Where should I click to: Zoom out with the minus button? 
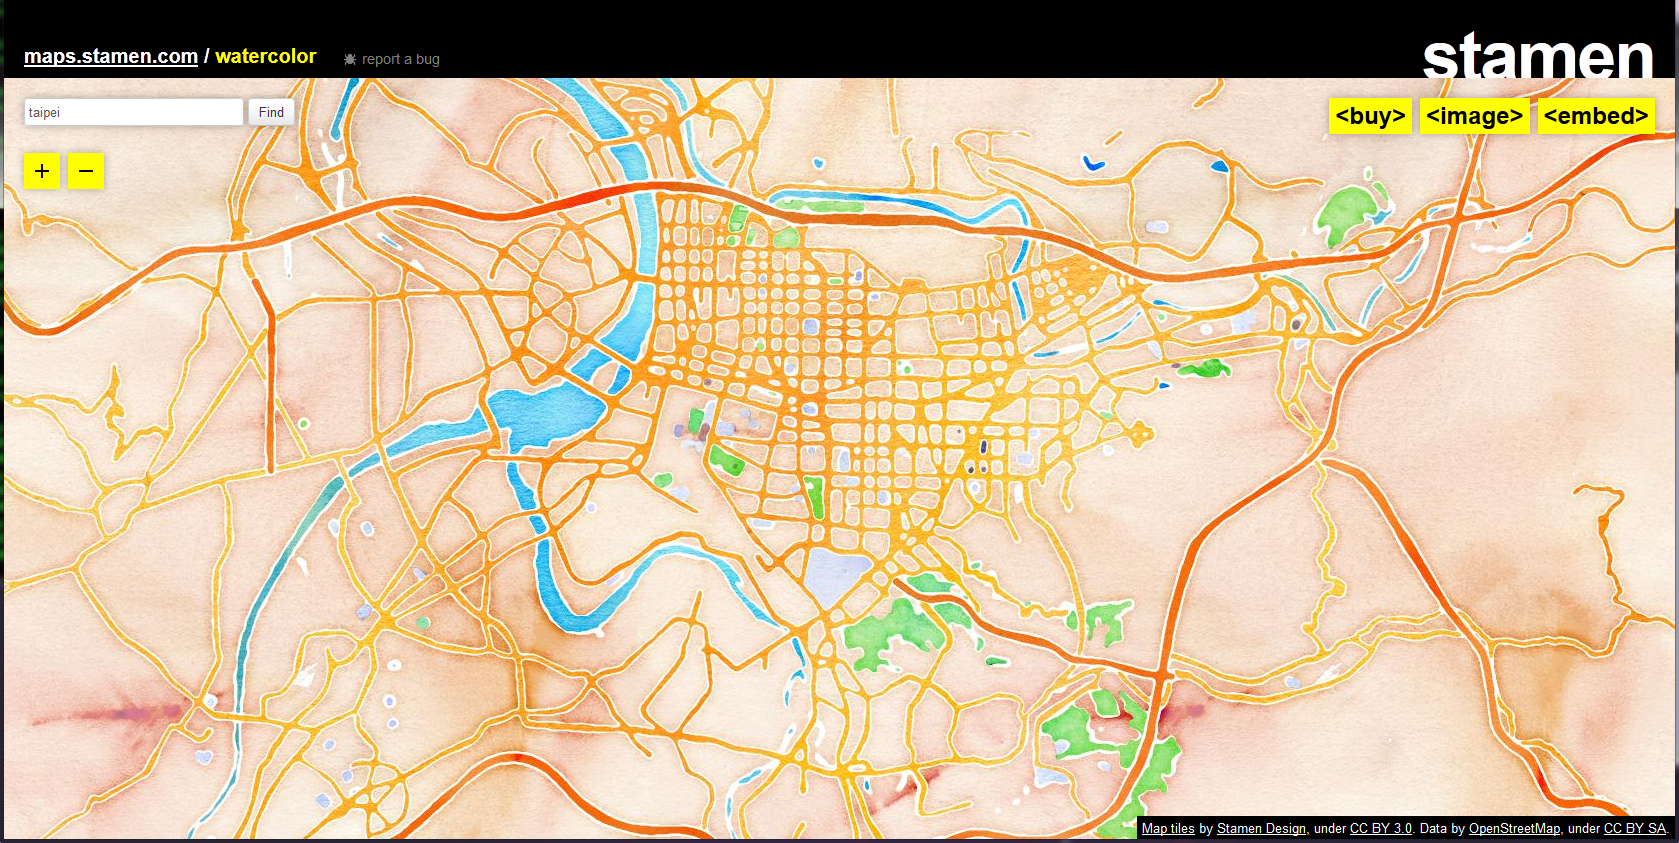(86, 171)
